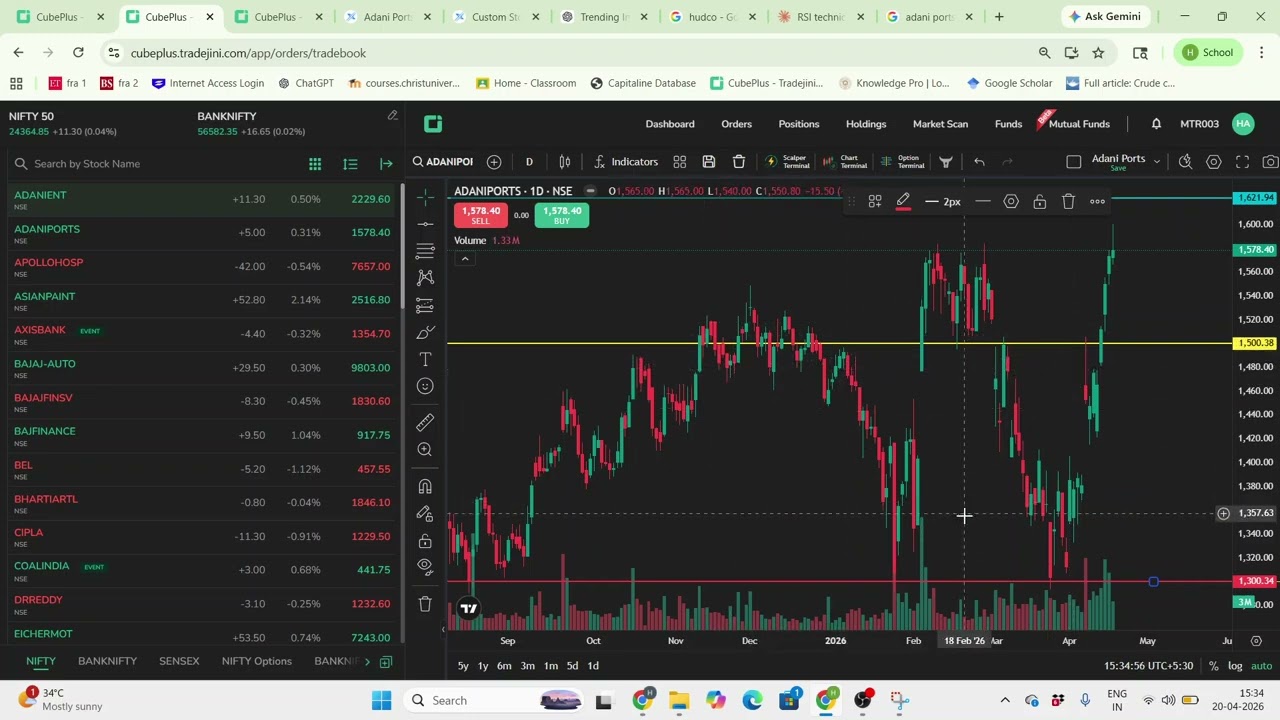Collapse the indicator legend arrow
The image size is (1280, 720).
(464, 259)
